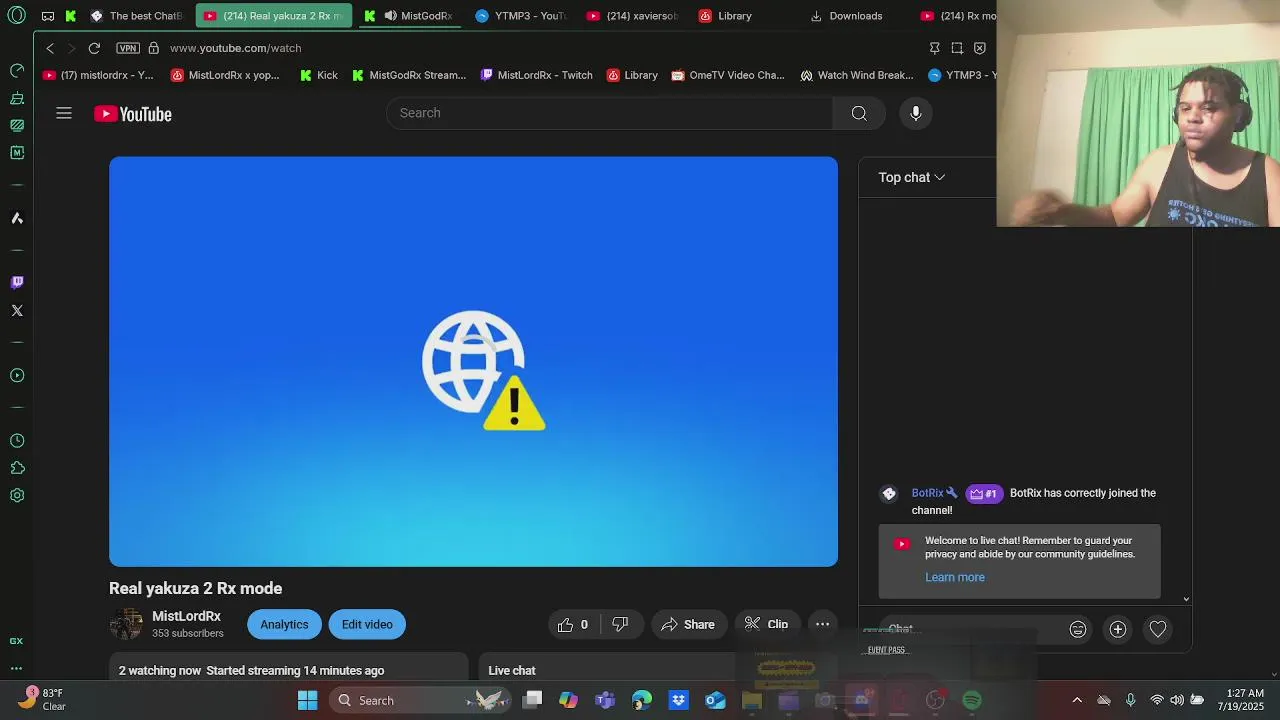Click BotRix username in chat

(x=927, y=493)
